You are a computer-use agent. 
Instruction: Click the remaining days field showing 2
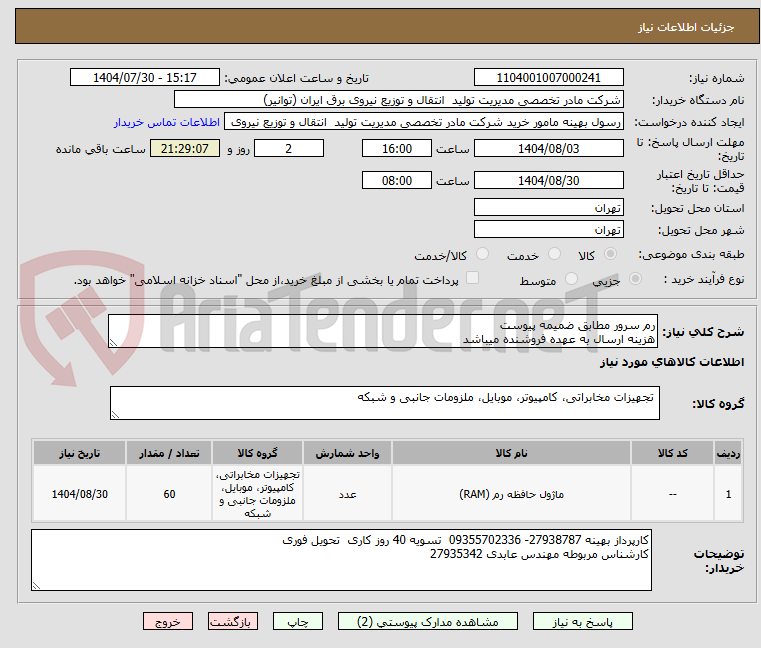(x=289, y=149)
